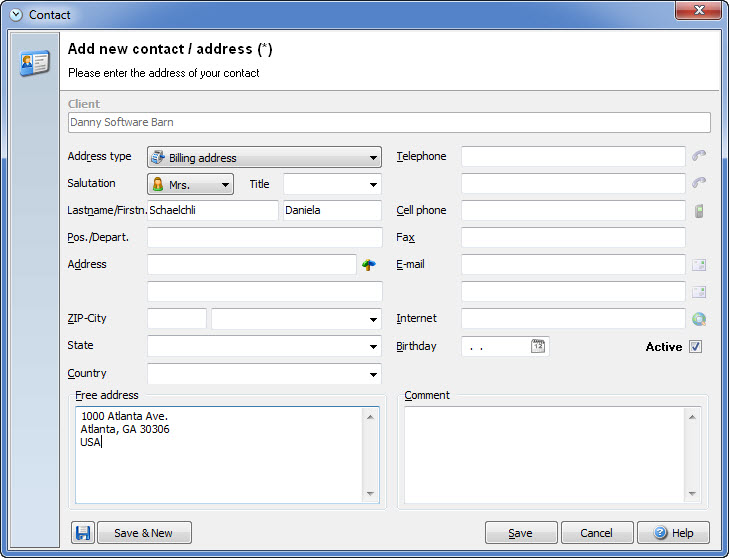The image size is (729, 558).
Task: Toggle the Active checkbox
Action: click(696, 346)
